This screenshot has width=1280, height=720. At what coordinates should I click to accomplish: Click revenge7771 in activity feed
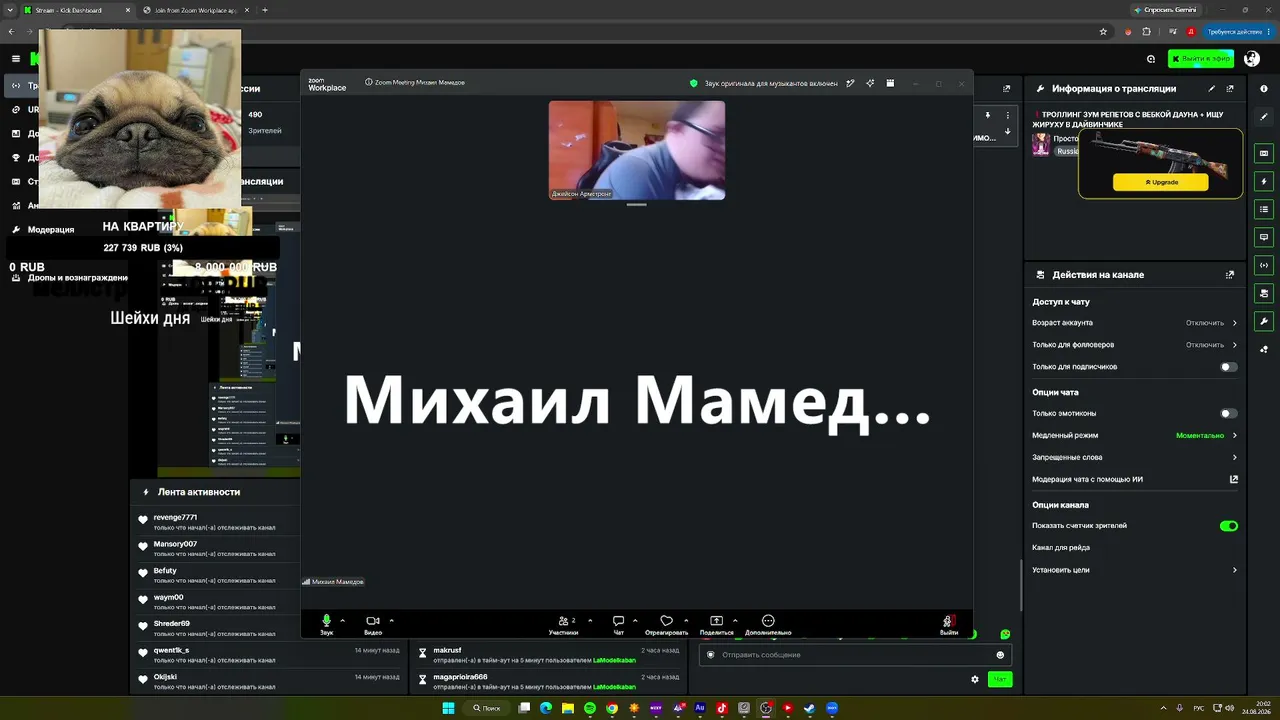[175, 518]
